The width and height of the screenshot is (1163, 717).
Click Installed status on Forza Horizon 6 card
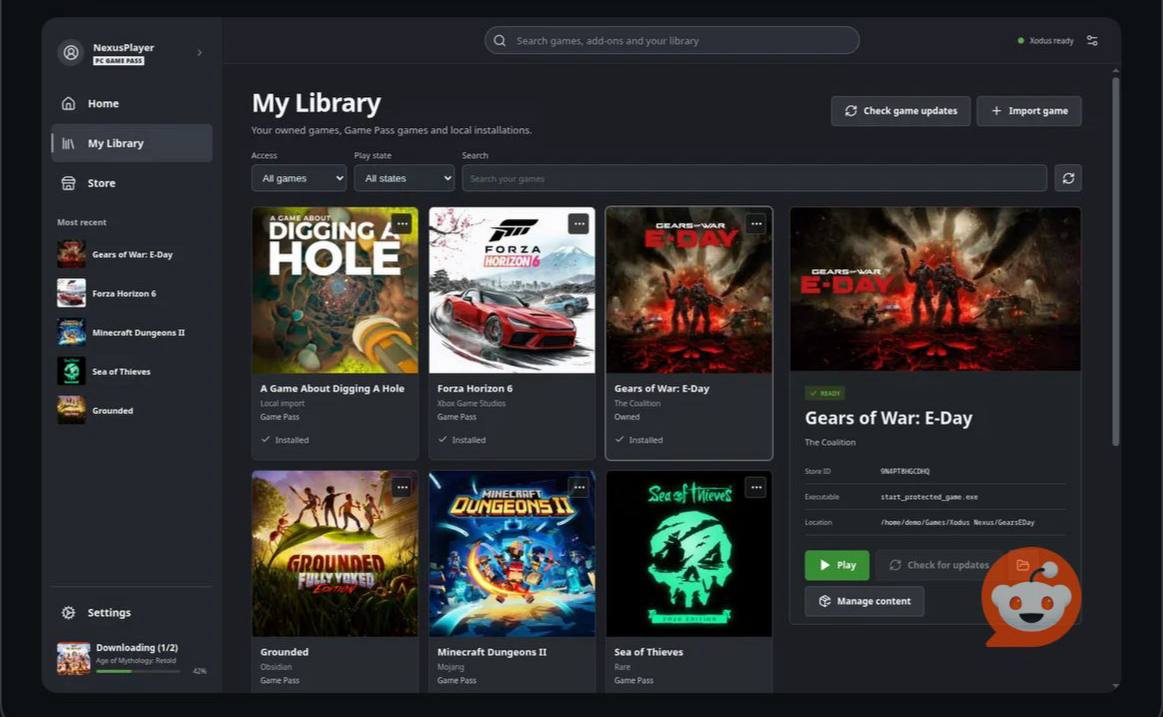(462, 440)
